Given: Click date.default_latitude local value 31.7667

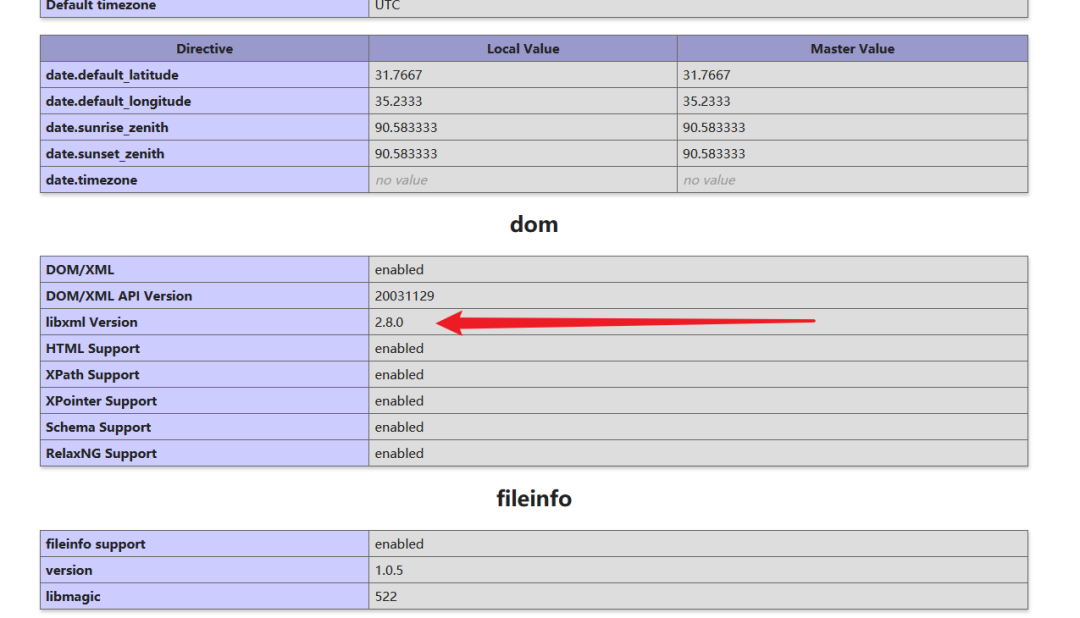Looking at the screenshot, I should [x=398, y=75].
